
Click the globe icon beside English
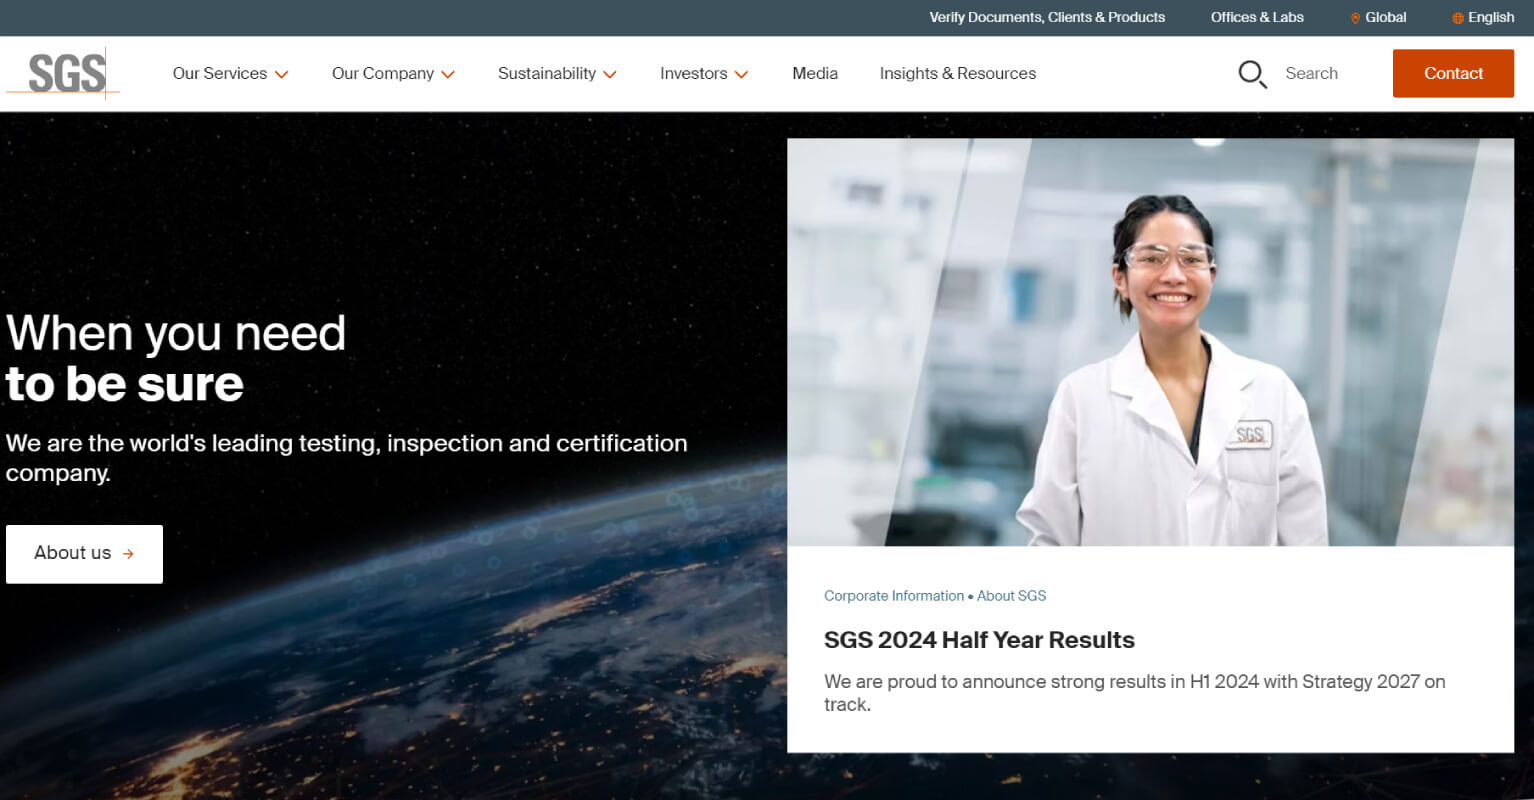1458,18
